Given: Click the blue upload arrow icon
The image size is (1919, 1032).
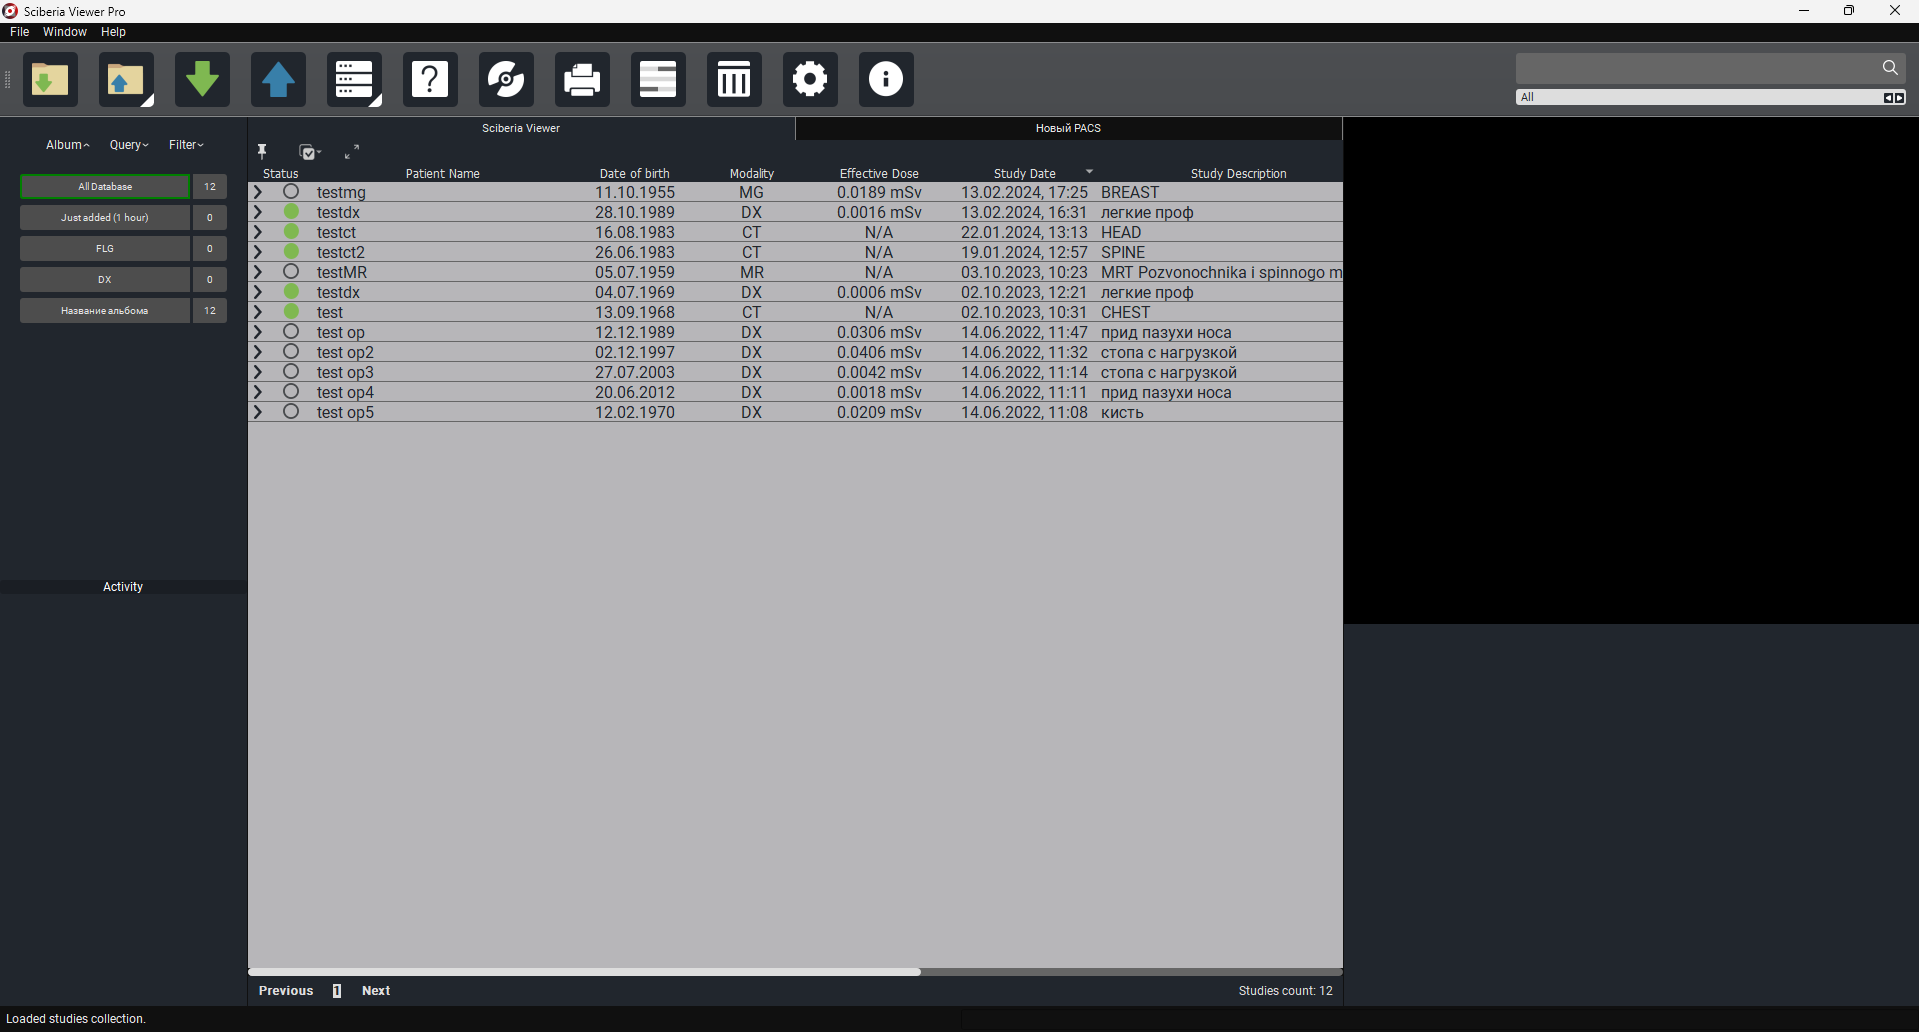Looking at the screenshot, I should (x=278, y=79).
